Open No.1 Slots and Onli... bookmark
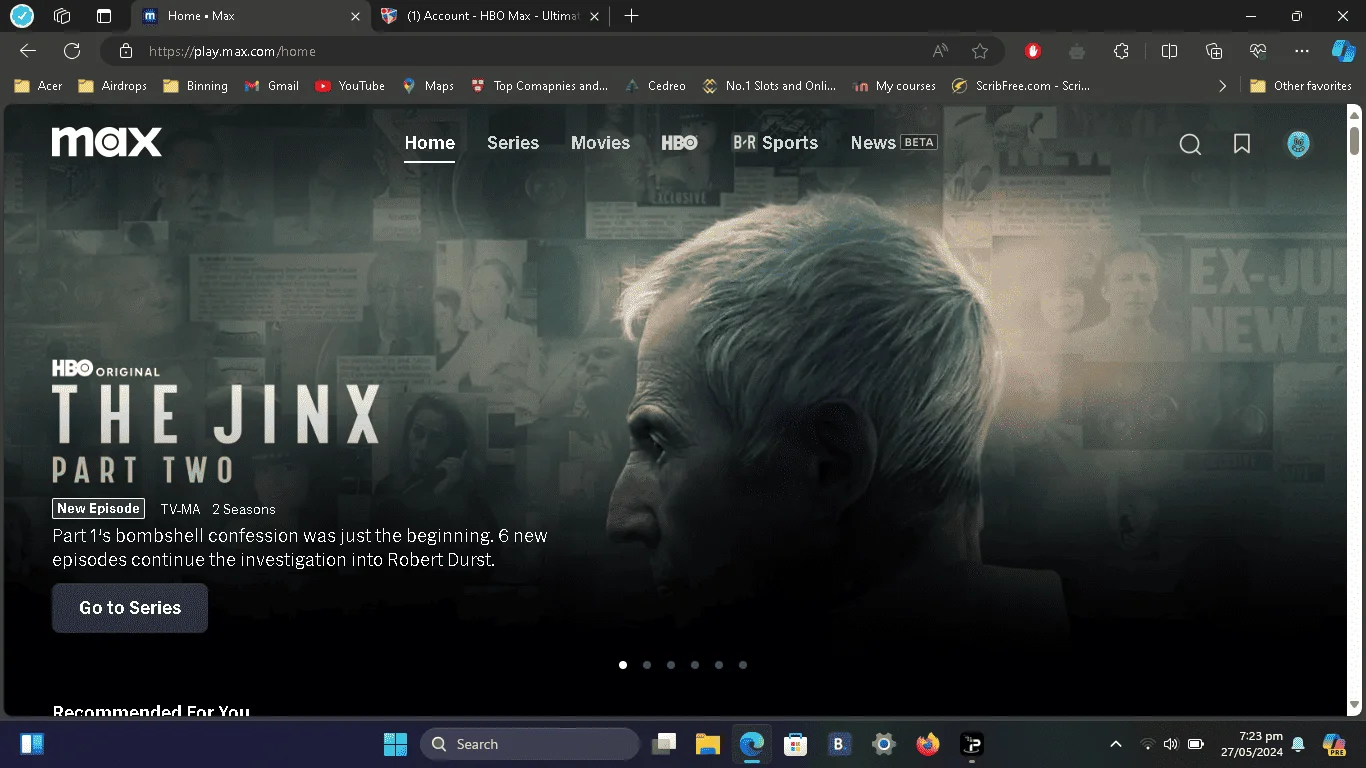Image resolution: width=1366 pixels, height=768 pixels. [769, 86]
